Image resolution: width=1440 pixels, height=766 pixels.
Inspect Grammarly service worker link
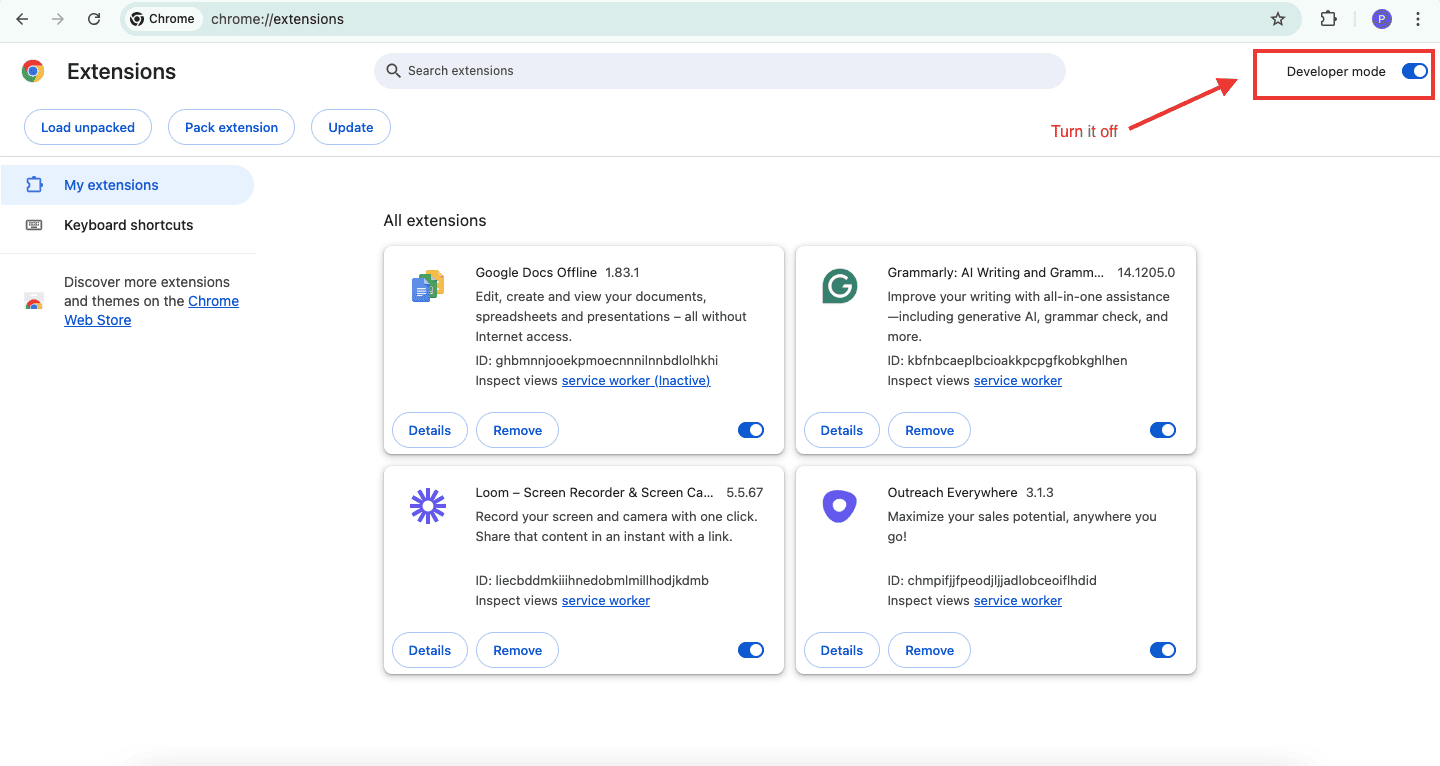(x=1018, y=381)
